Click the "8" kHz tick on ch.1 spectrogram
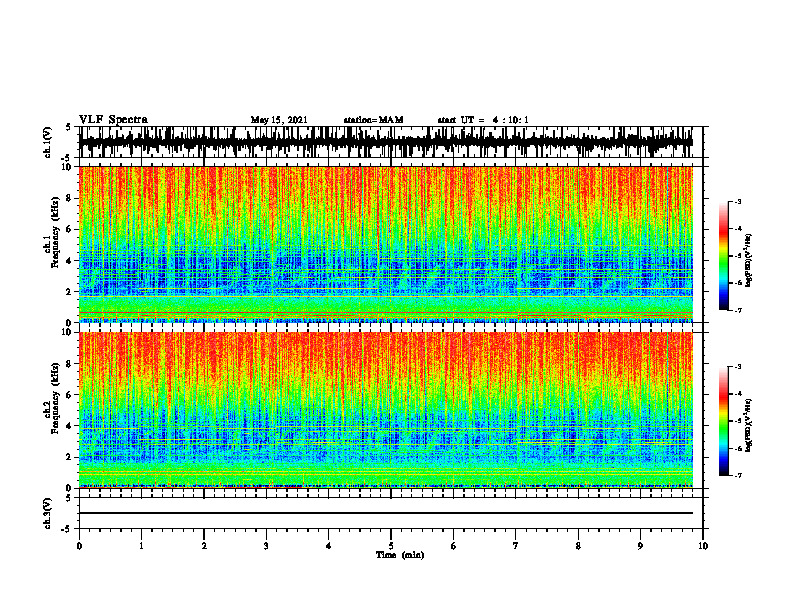Screen dimensions: 792x612 (x=70, y=198)
